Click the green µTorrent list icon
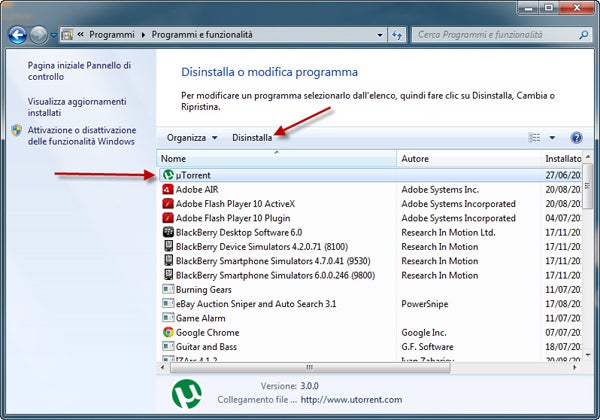Viewport: 600px width, 420px height. 168,175
